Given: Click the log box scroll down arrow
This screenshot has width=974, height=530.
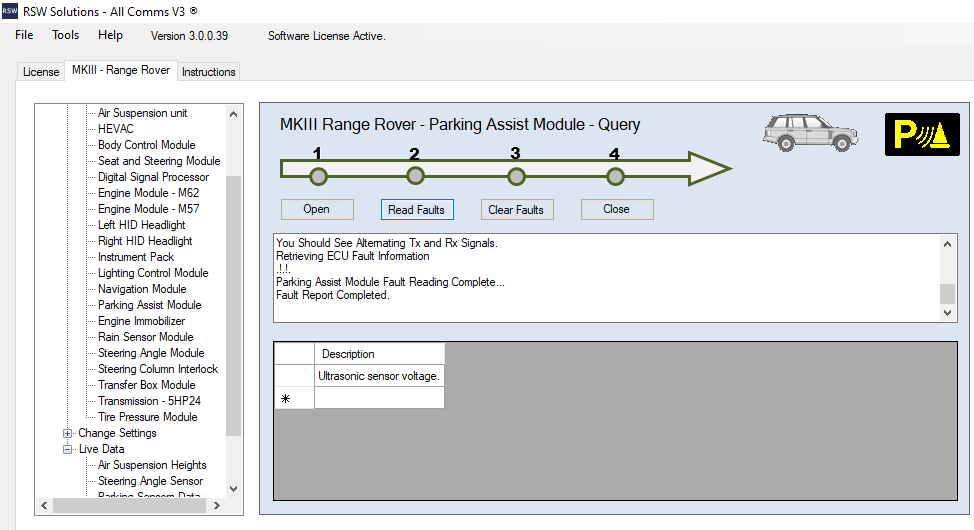Looking at the screenshot, I should (947, 313).
